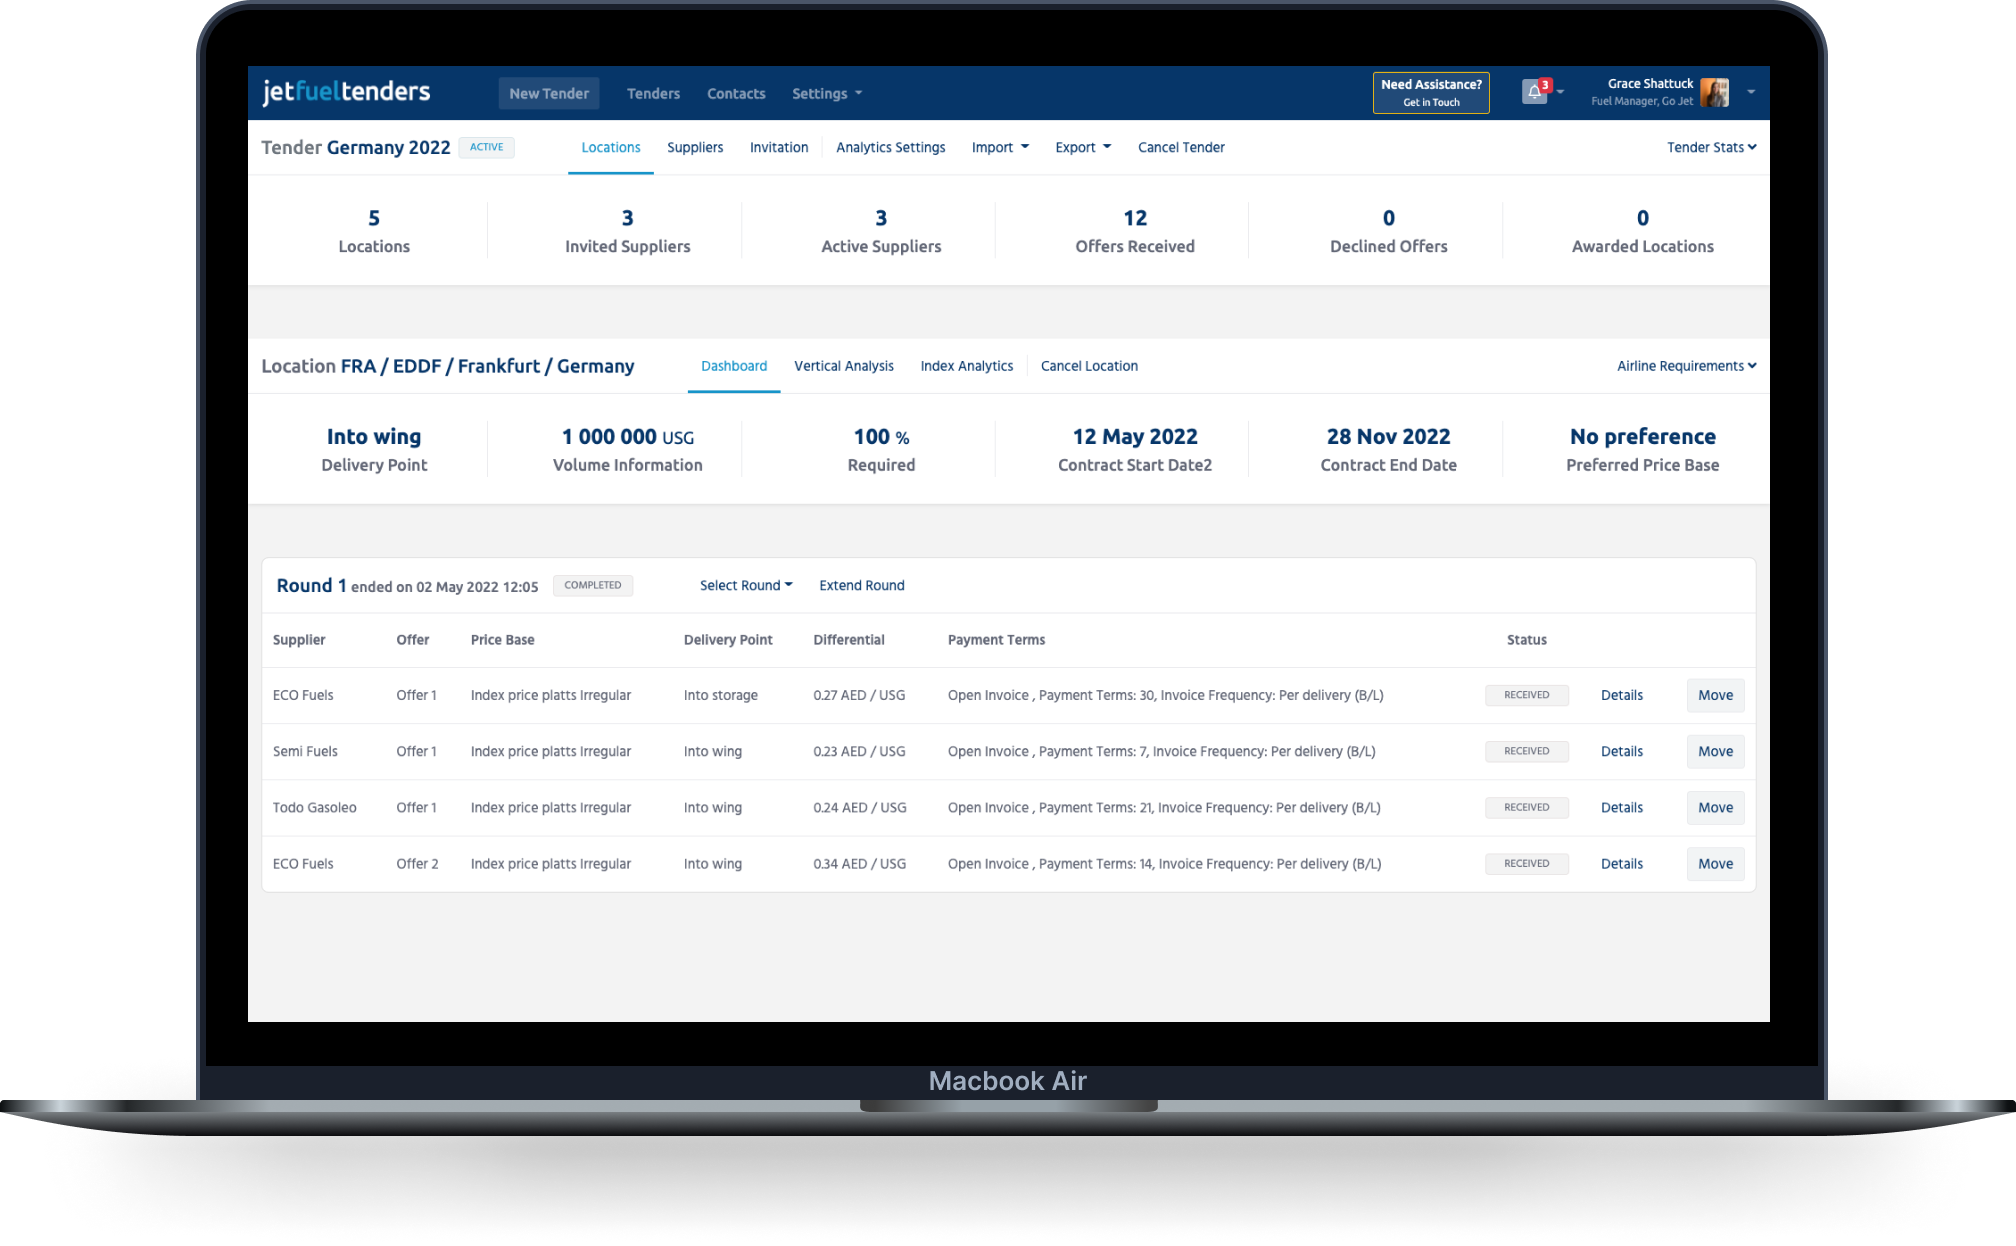The image size is (2016, 1246).
Task: Open the Tenders menu item
Action: tap(653, 94)
